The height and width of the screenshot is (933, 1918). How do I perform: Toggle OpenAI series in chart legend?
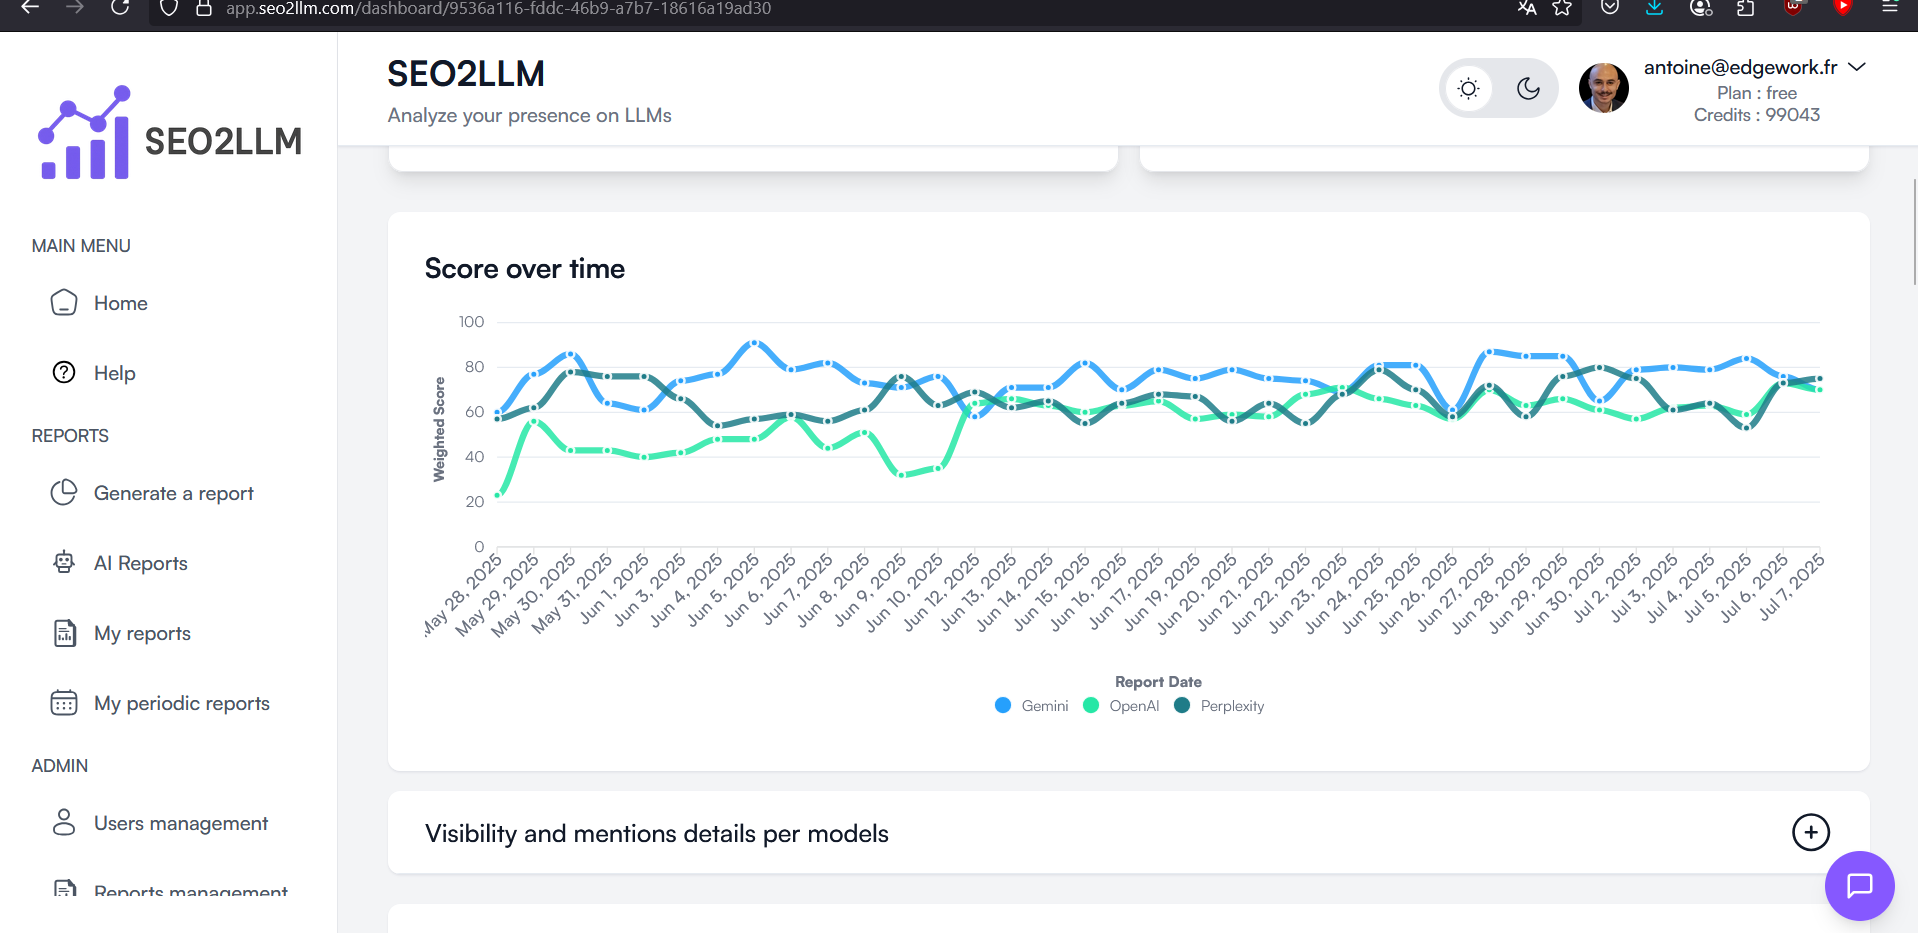point(1121,706)
